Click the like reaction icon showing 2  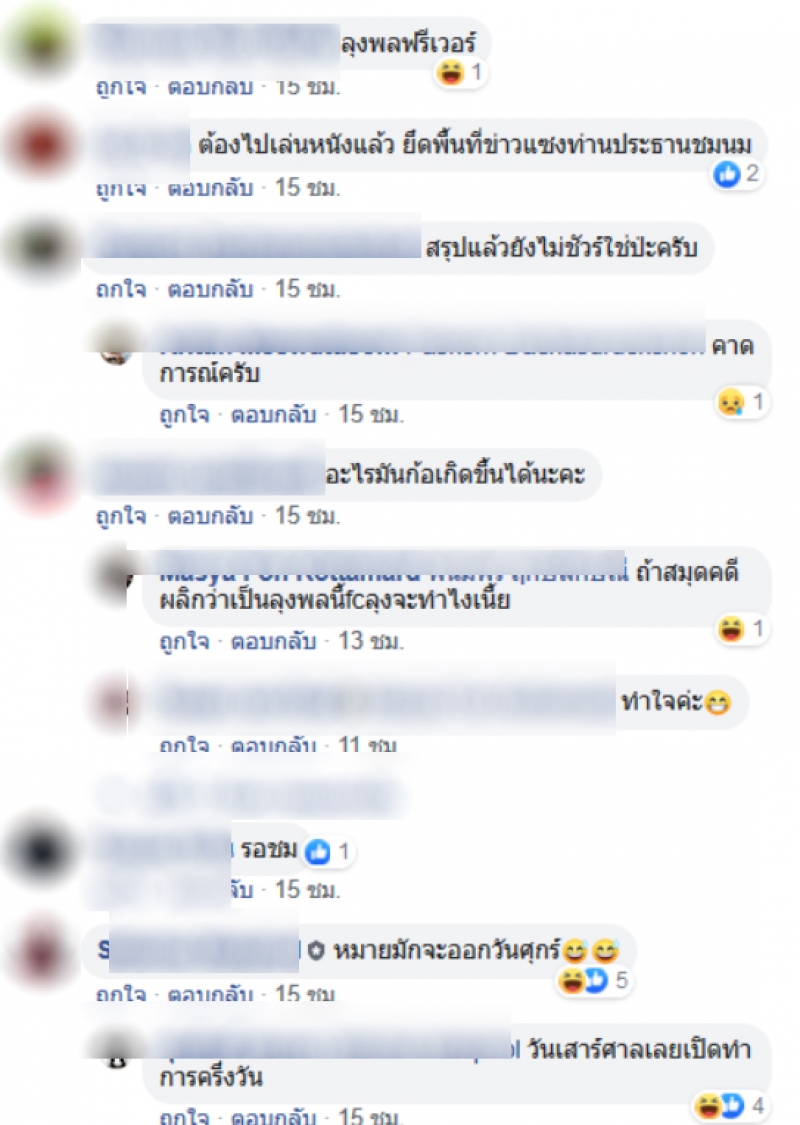726,174
